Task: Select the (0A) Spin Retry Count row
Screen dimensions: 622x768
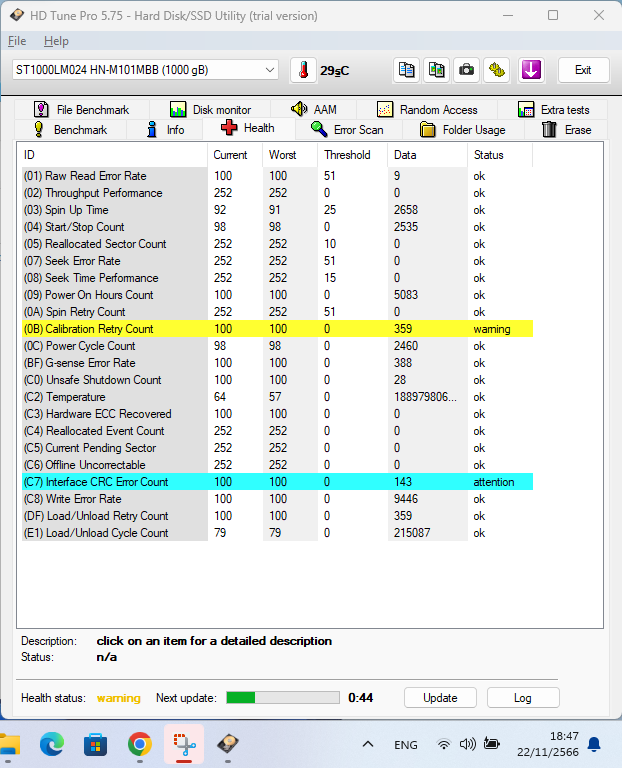Action: pos(277,312)
